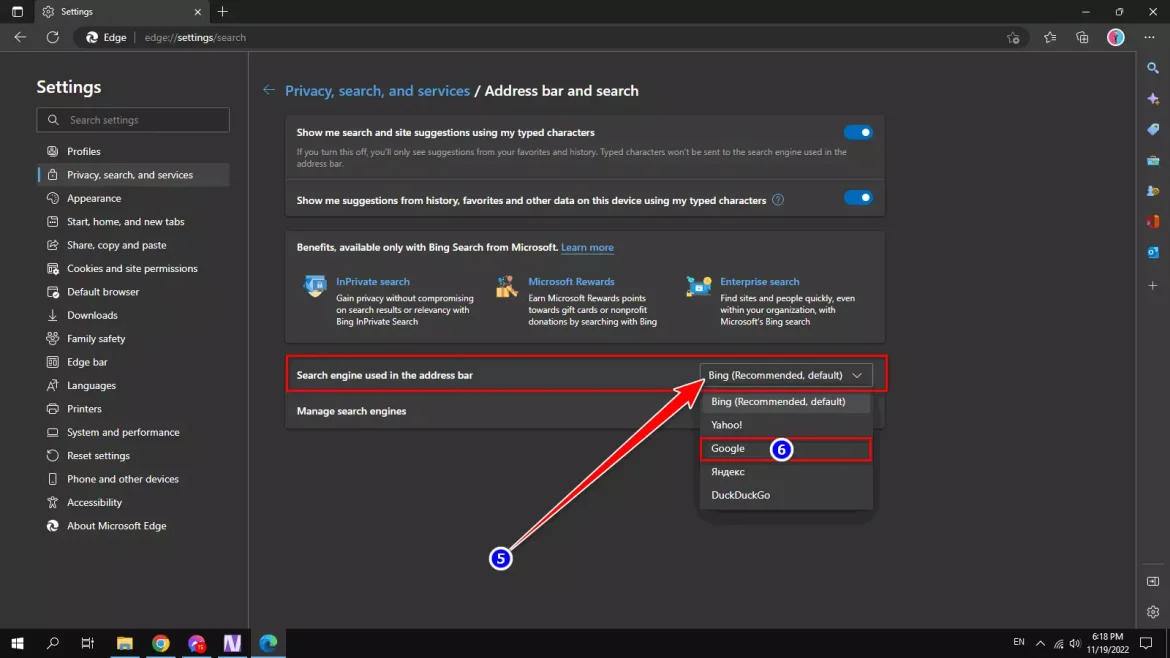The height and width of the screenshot is (658, 1170).
Task: Open the InPrivate search link
Action: pyautogui.click(x=372, y=281)
